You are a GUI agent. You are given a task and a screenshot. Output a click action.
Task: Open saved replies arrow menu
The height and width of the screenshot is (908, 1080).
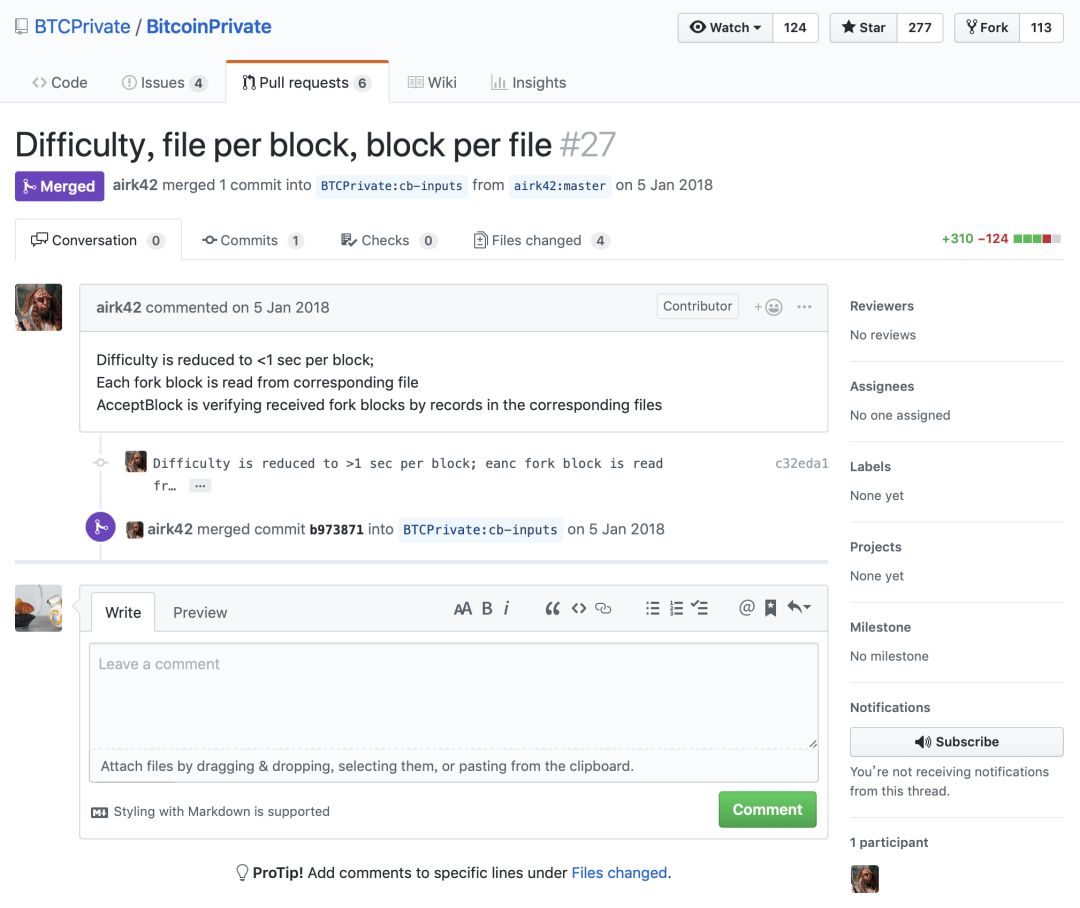(799, 607)
